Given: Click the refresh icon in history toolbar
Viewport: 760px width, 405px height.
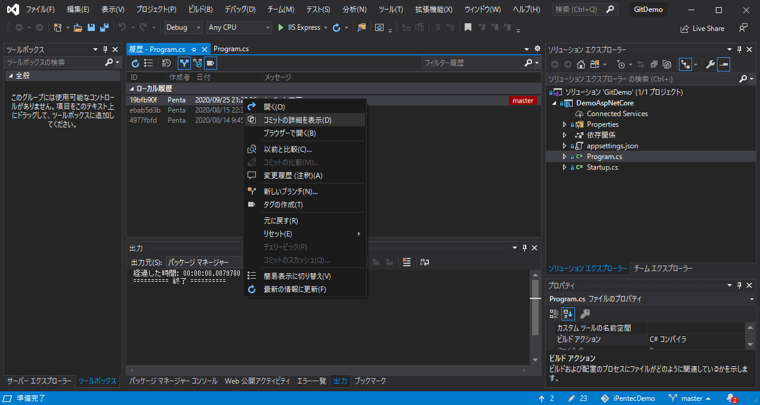Looking at the screenshot, I should click(x=136, y=63).
